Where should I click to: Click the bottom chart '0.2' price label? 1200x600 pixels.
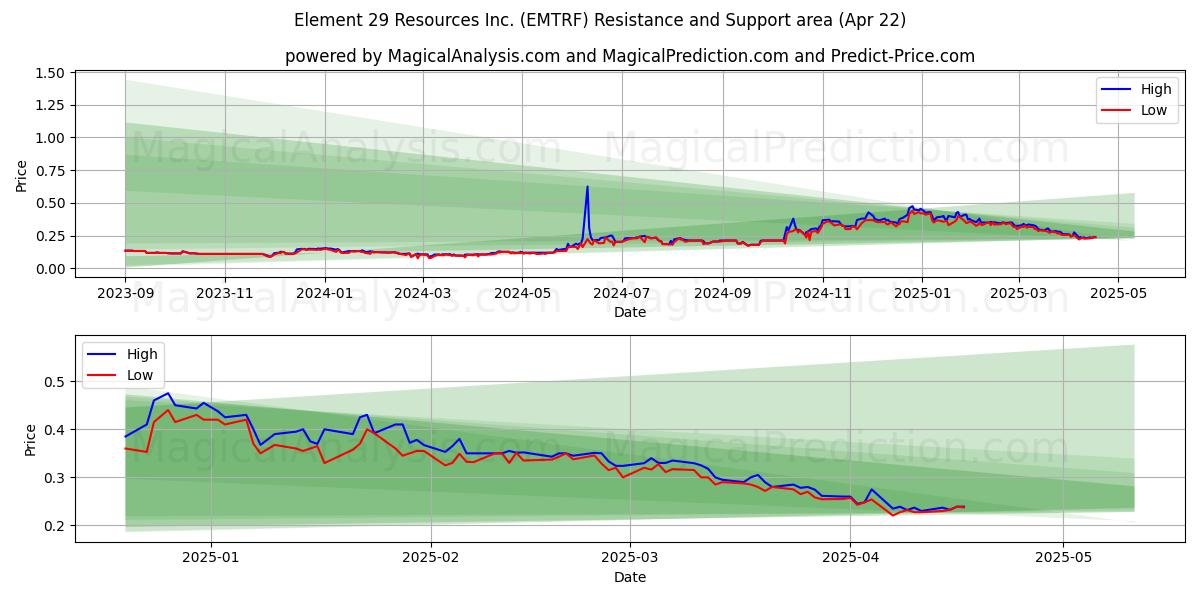click(x=53, y=526)
